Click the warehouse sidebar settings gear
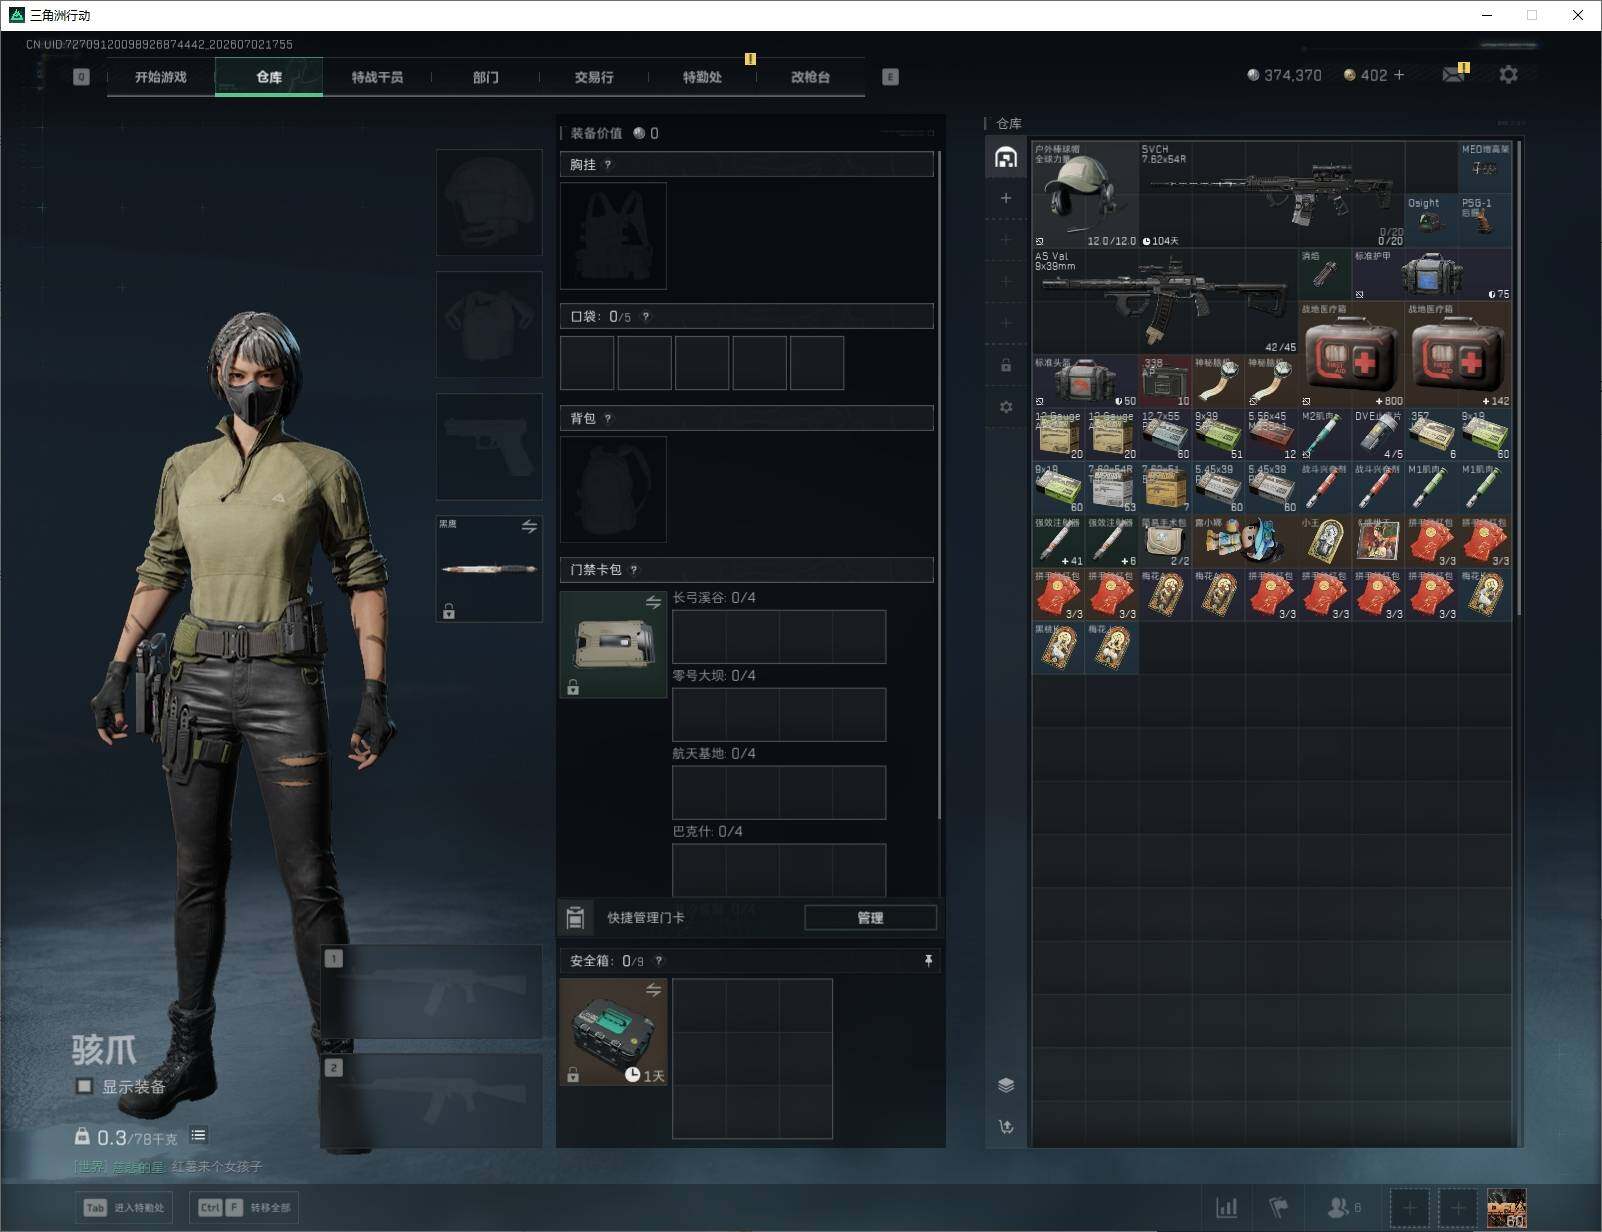 click(1006, 407)
